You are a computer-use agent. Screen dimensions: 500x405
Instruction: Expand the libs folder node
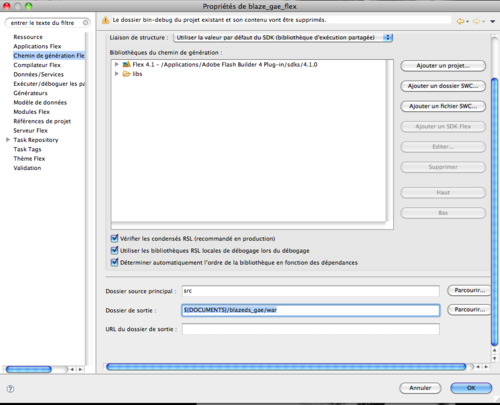[x=117, y=73]
